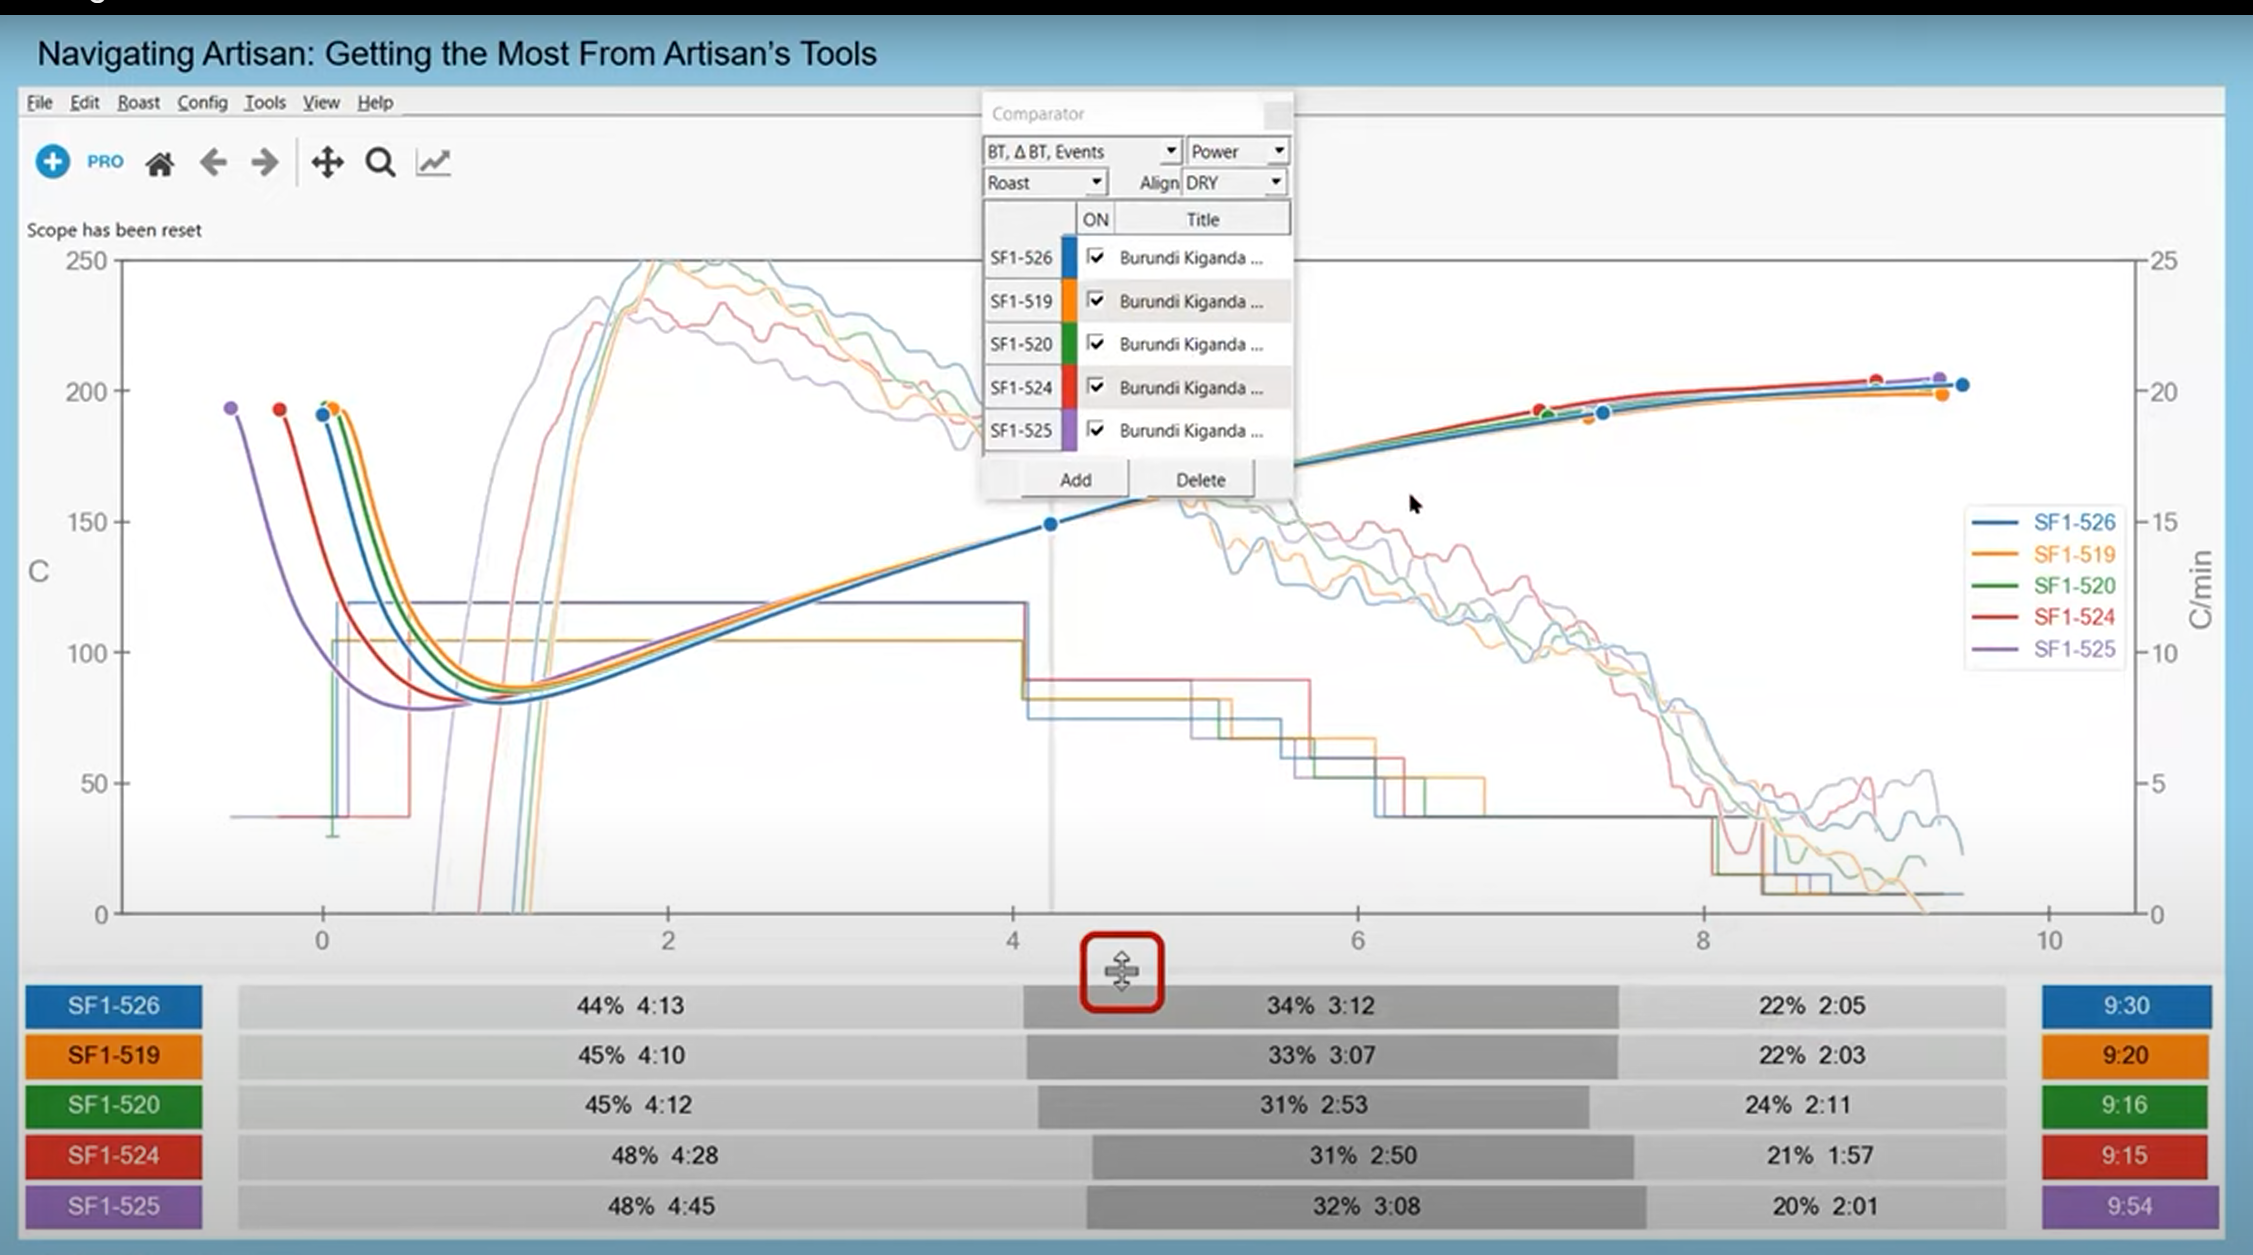Viewport: 2253px width, 1255px height.
Task: Open the BT, ΔBT, Events dropdown
Action: pos(1171,150)
